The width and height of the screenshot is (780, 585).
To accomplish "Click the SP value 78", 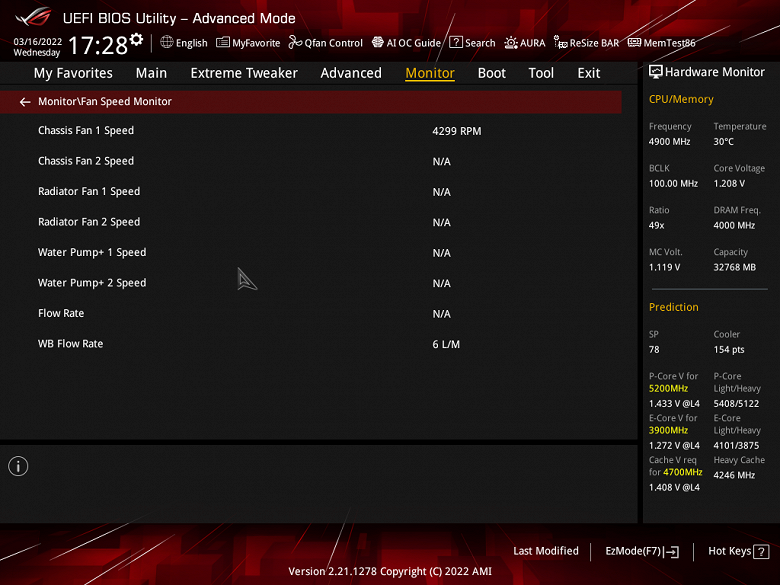I will tap(654, 350).
